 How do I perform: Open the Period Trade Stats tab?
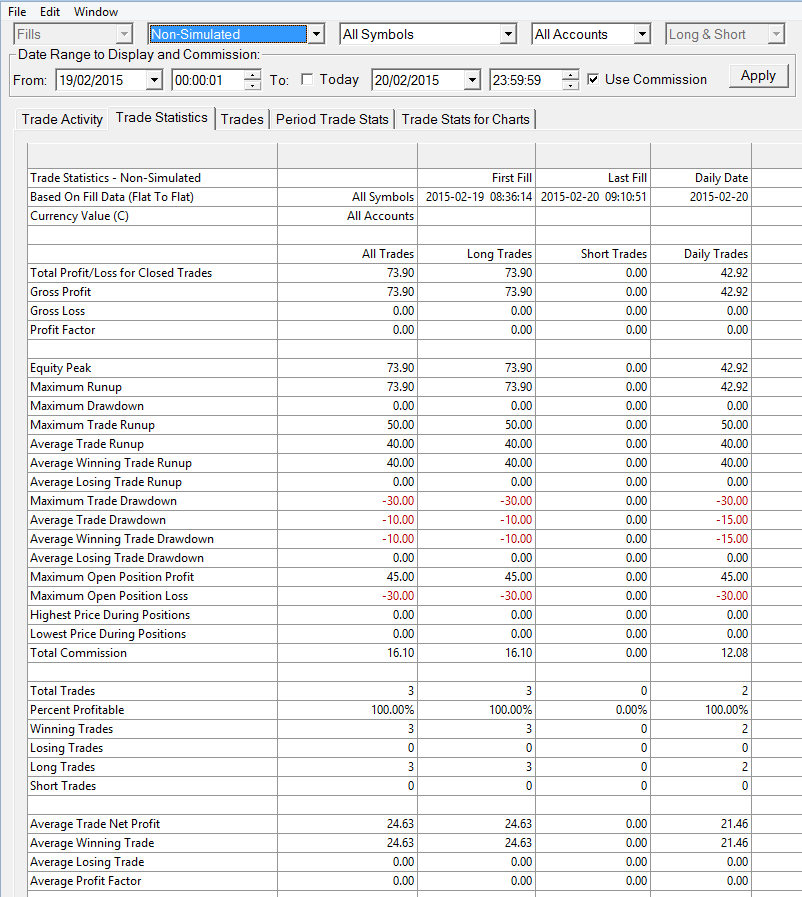click(332, 119)
